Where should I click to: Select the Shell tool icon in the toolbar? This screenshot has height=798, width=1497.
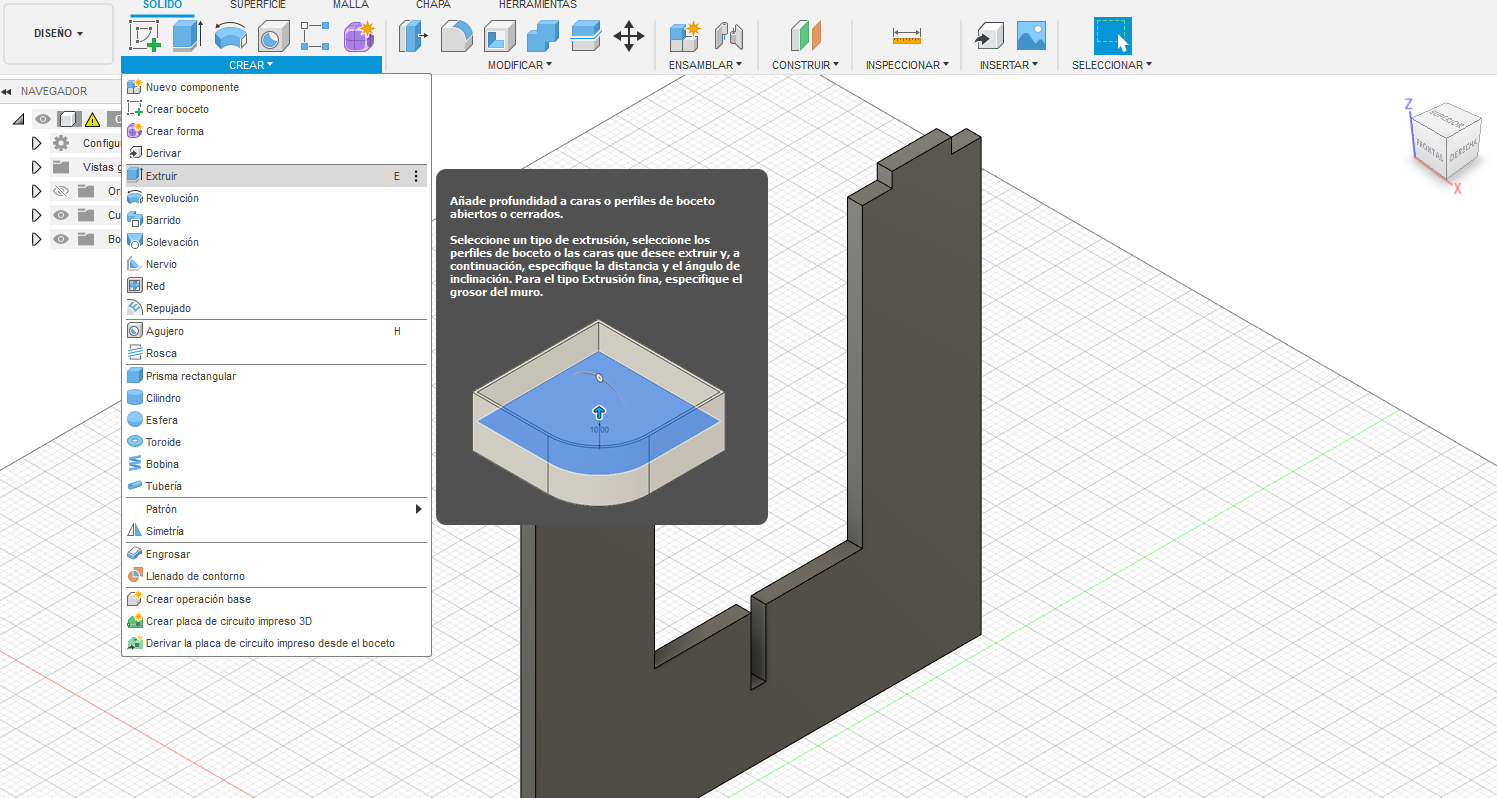point(499,36)
